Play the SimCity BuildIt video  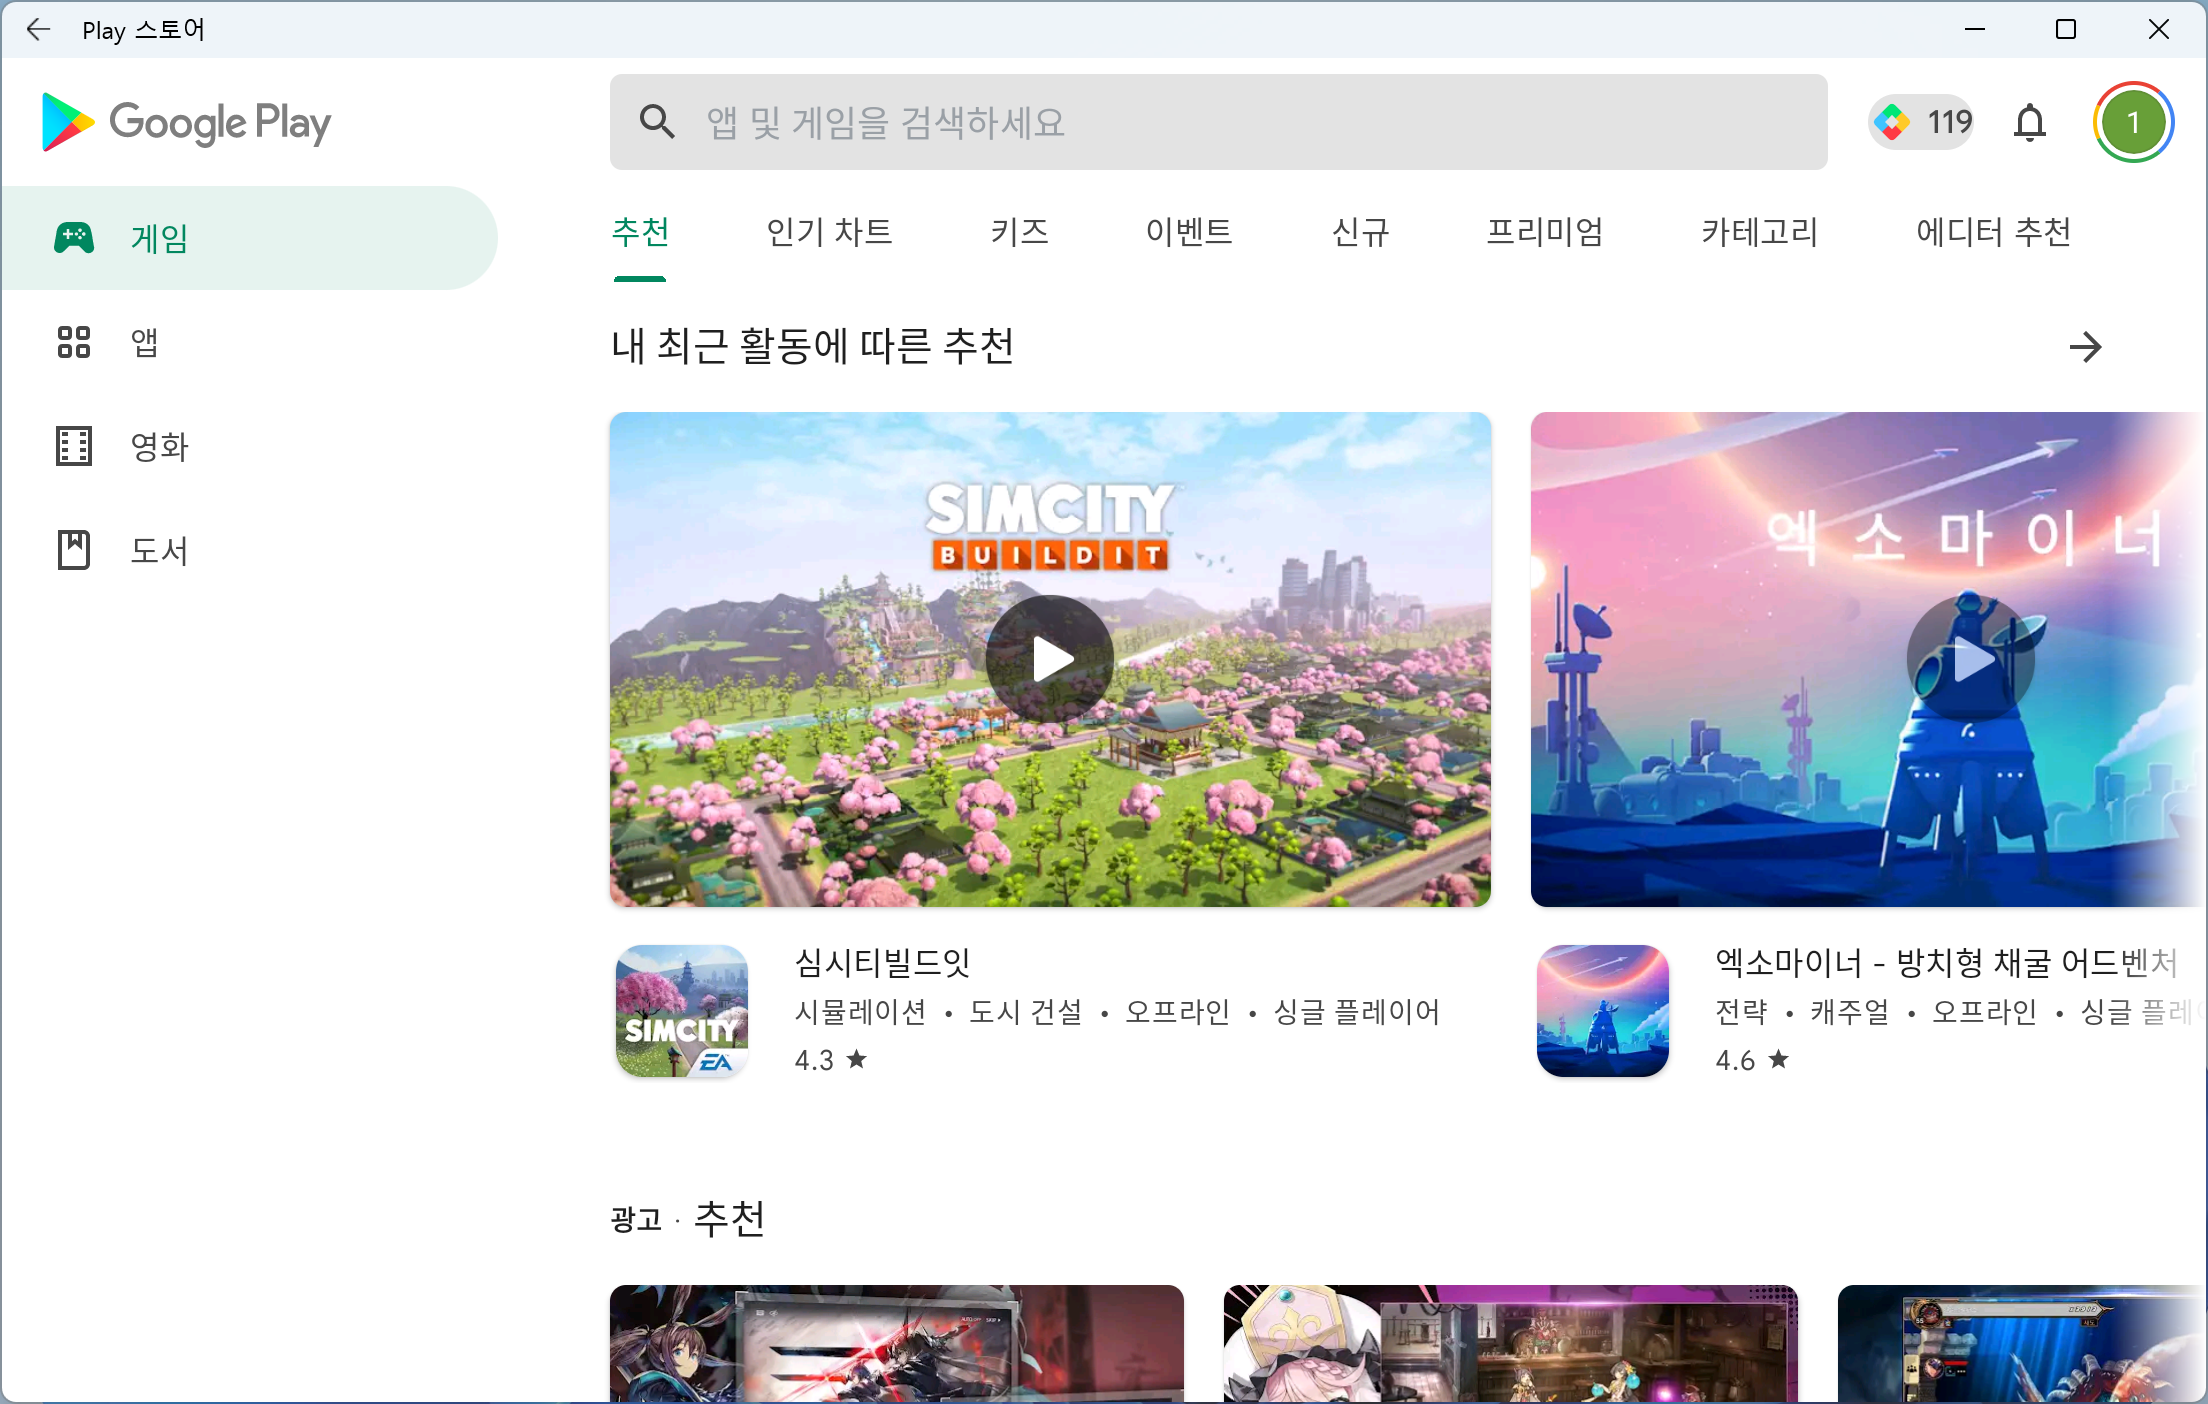tap(1049, 659)
